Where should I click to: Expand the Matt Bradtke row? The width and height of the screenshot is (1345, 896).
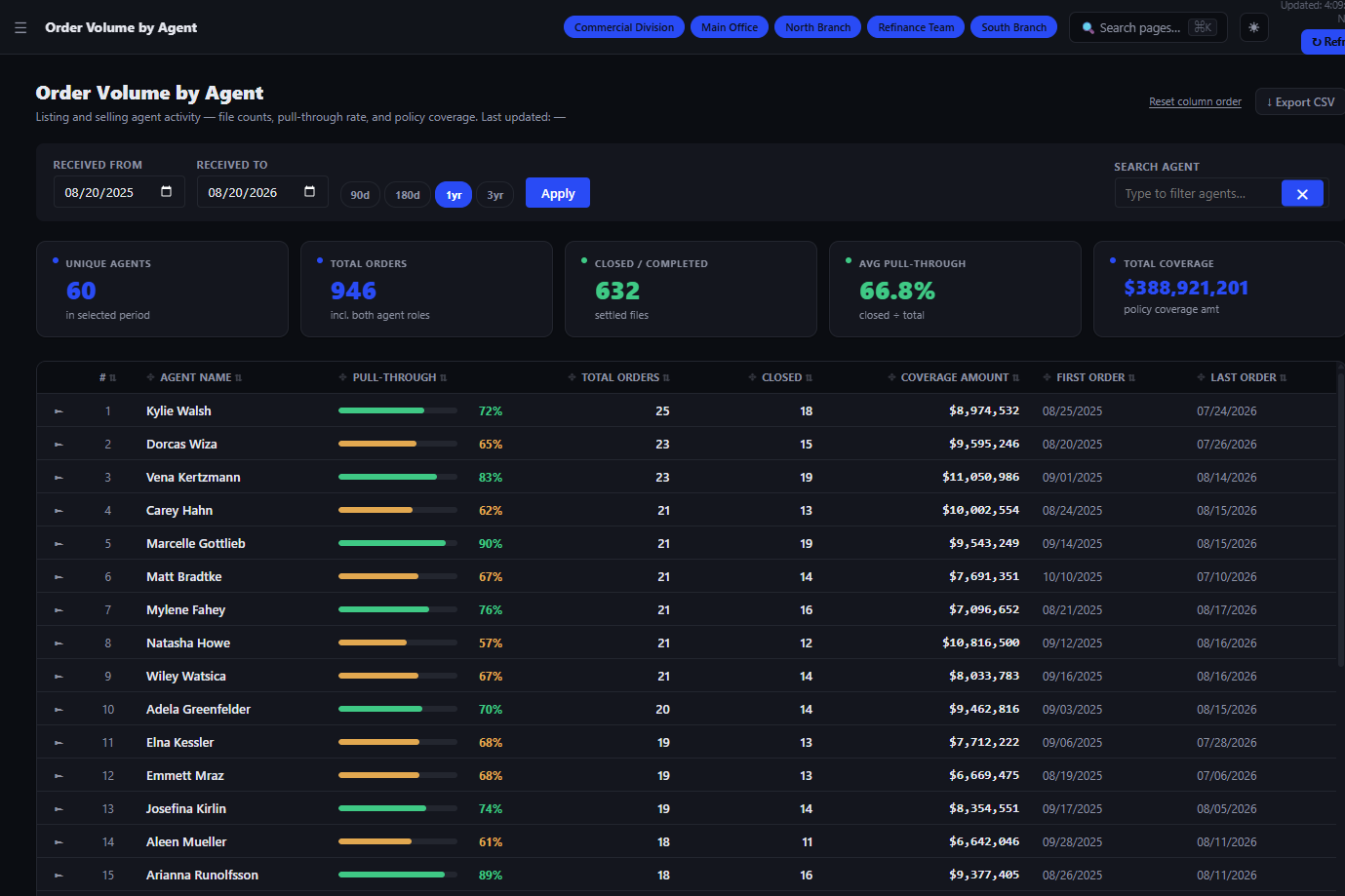(58, 577)
